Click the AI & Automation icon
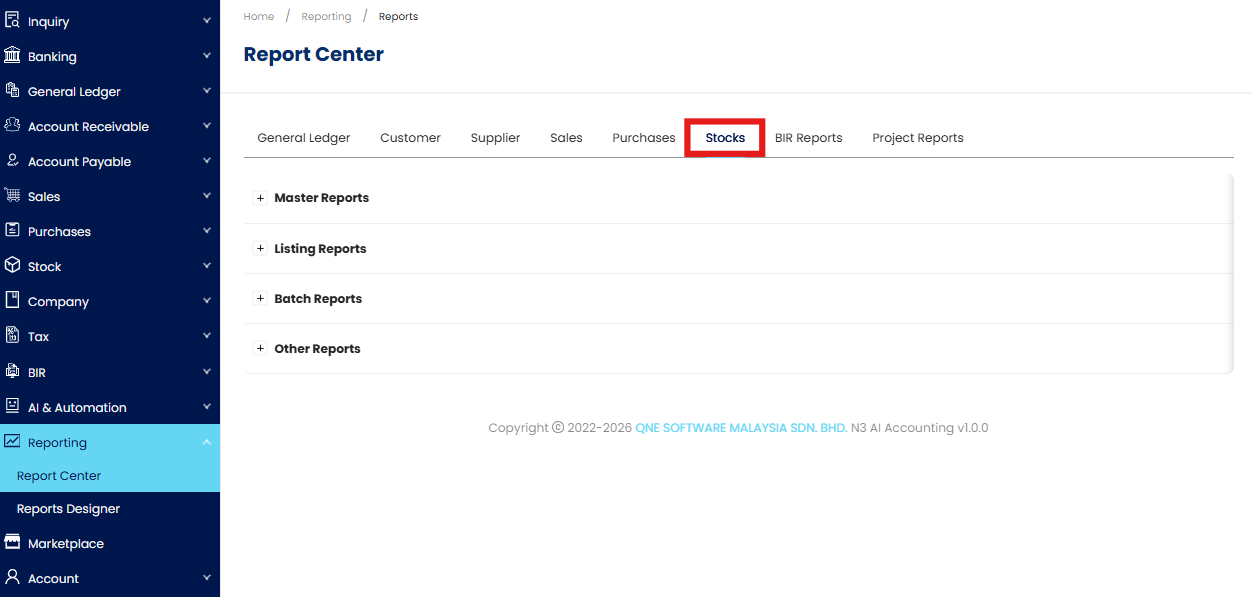 click(12, 406)
